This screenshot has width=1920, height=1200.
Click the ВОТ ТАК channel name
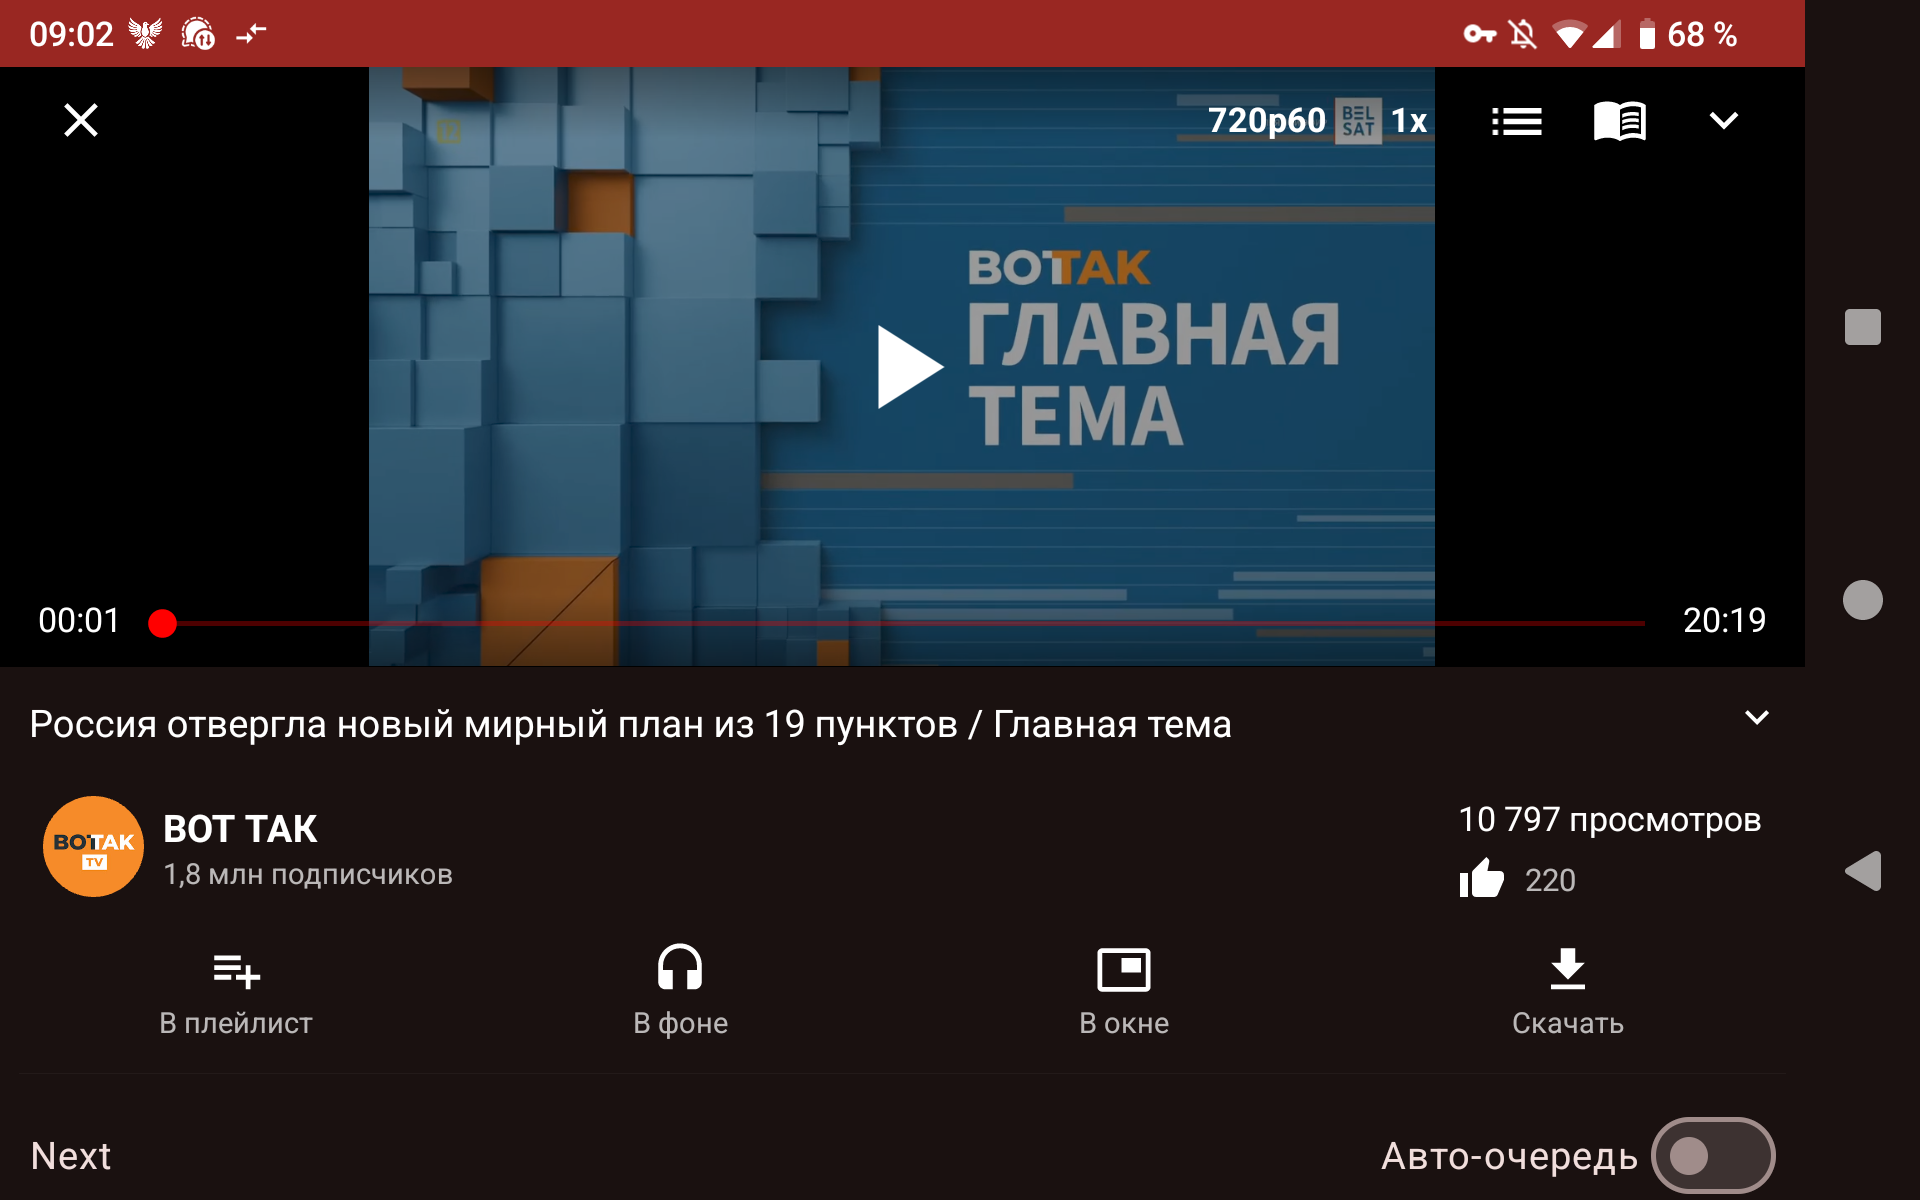[240, 829]
